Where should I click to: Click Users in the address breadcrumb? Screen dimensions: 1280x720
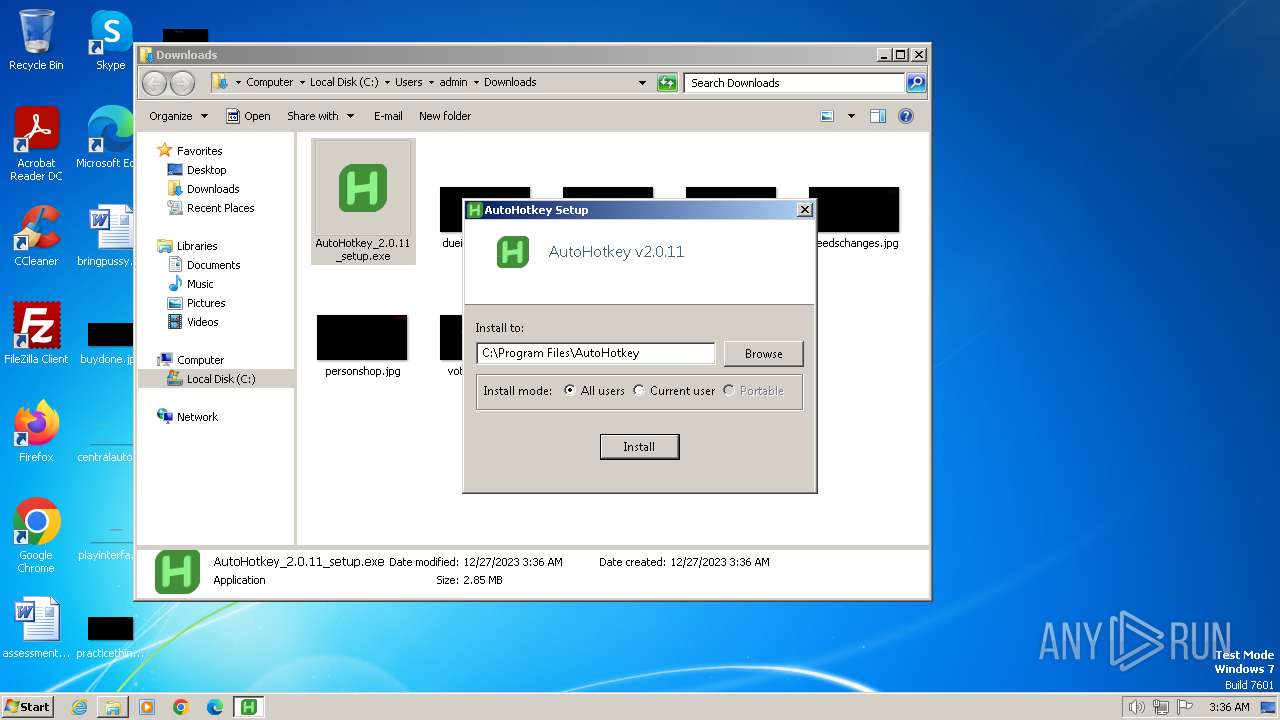click(x=408, y=83)
